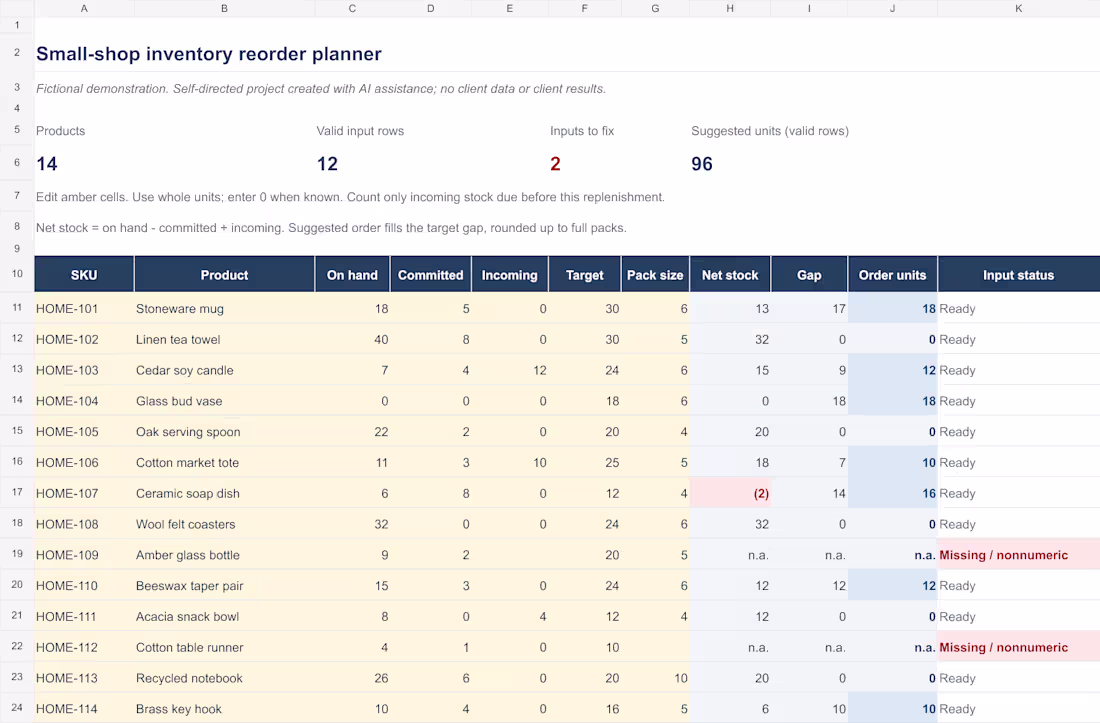1100x723 pixels.
Task: Click the 'Incoming' table header
Action: tap(509, 275)
